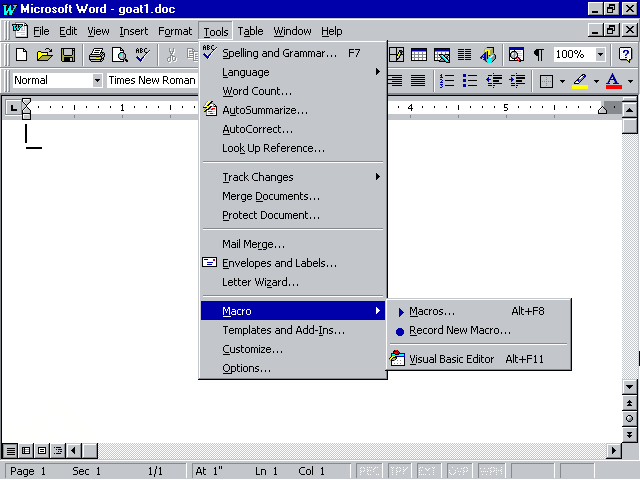Image resolution: width=640 pixels, height=480 pixels.
Task: Click the Decrease Indent icon
Action: click(493, 80)
